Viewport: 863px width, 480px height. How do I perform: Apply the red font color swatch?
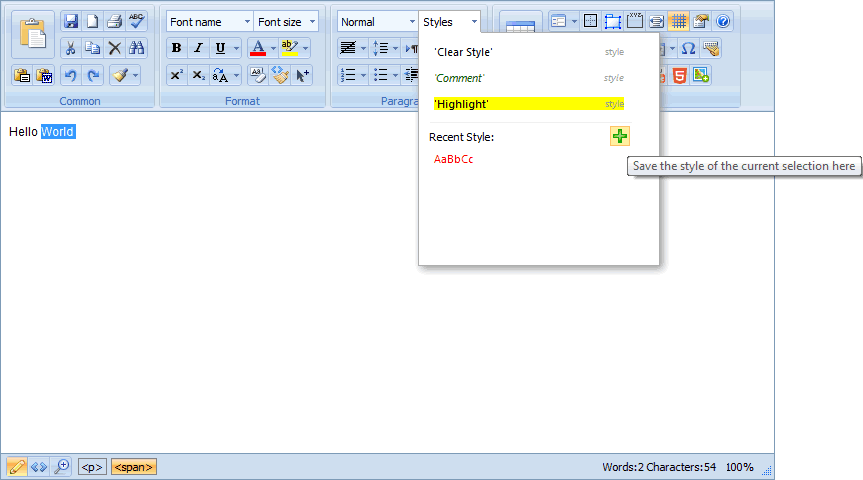(x=257, y=48)
